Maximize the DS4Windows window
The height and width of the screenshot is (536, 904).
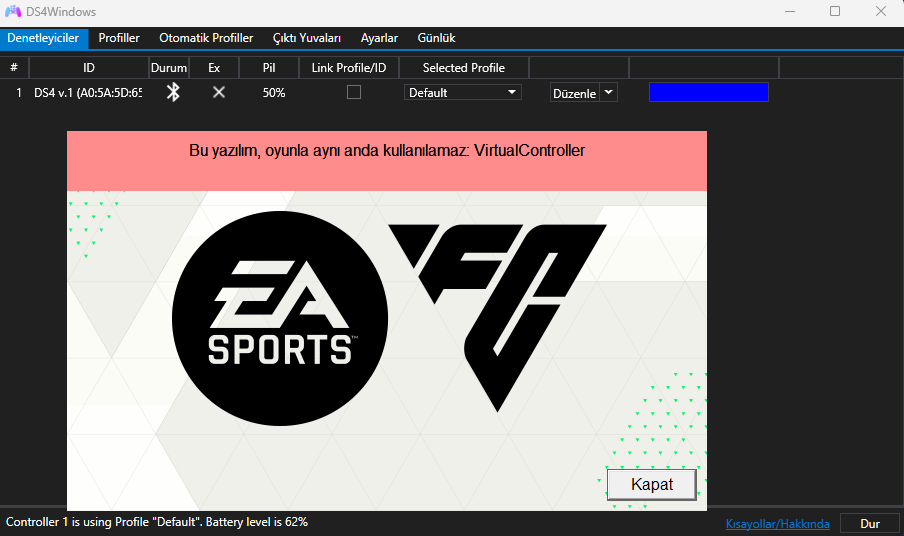click(835, 12)
